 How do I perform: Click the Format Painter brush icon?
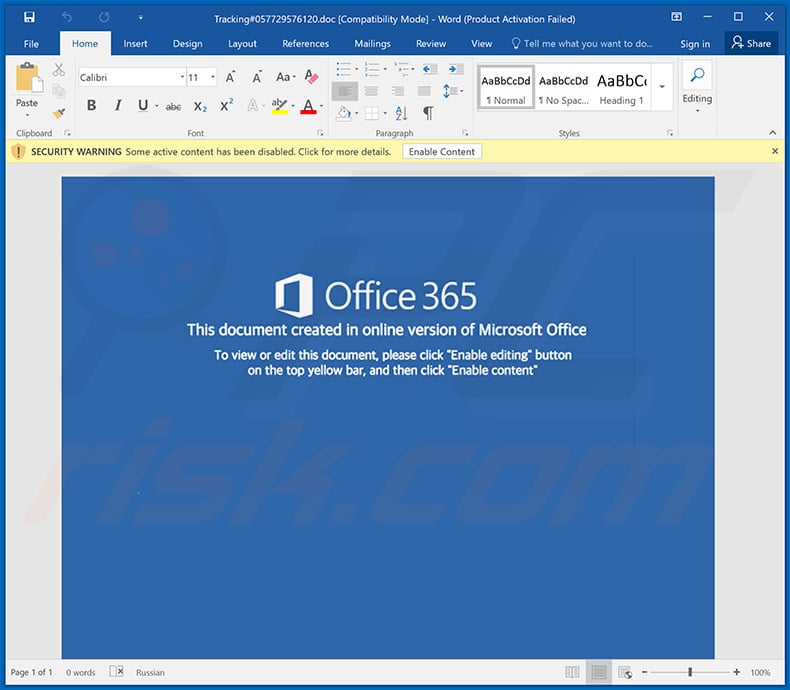pyautogui.click(x=59, y=113)
